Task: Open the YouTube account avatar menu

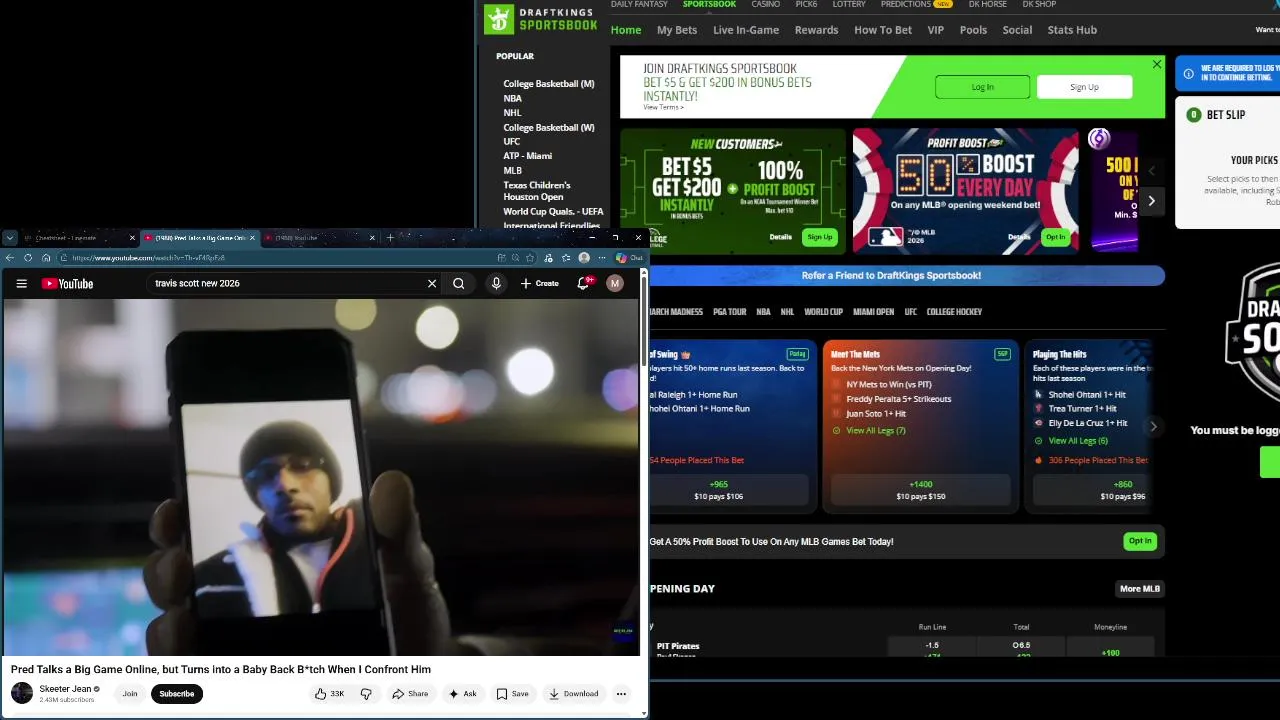Action: pyautogui.click(x=615, y=284)
